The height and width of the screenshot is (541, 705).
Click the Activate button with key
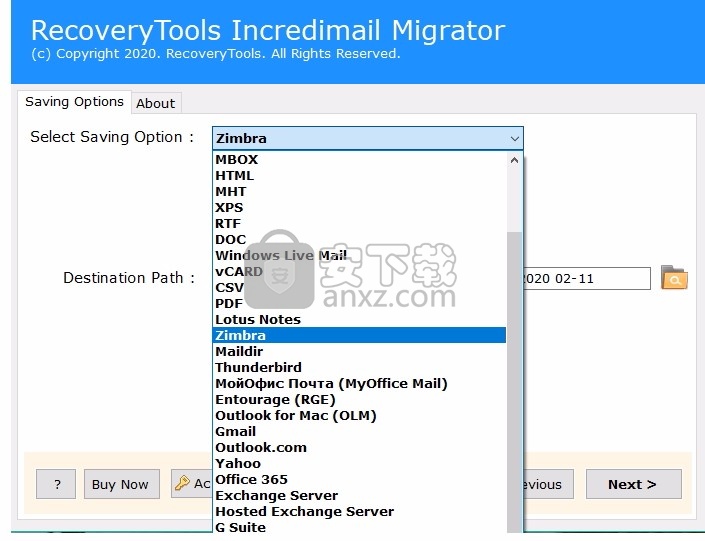(192, 484)
